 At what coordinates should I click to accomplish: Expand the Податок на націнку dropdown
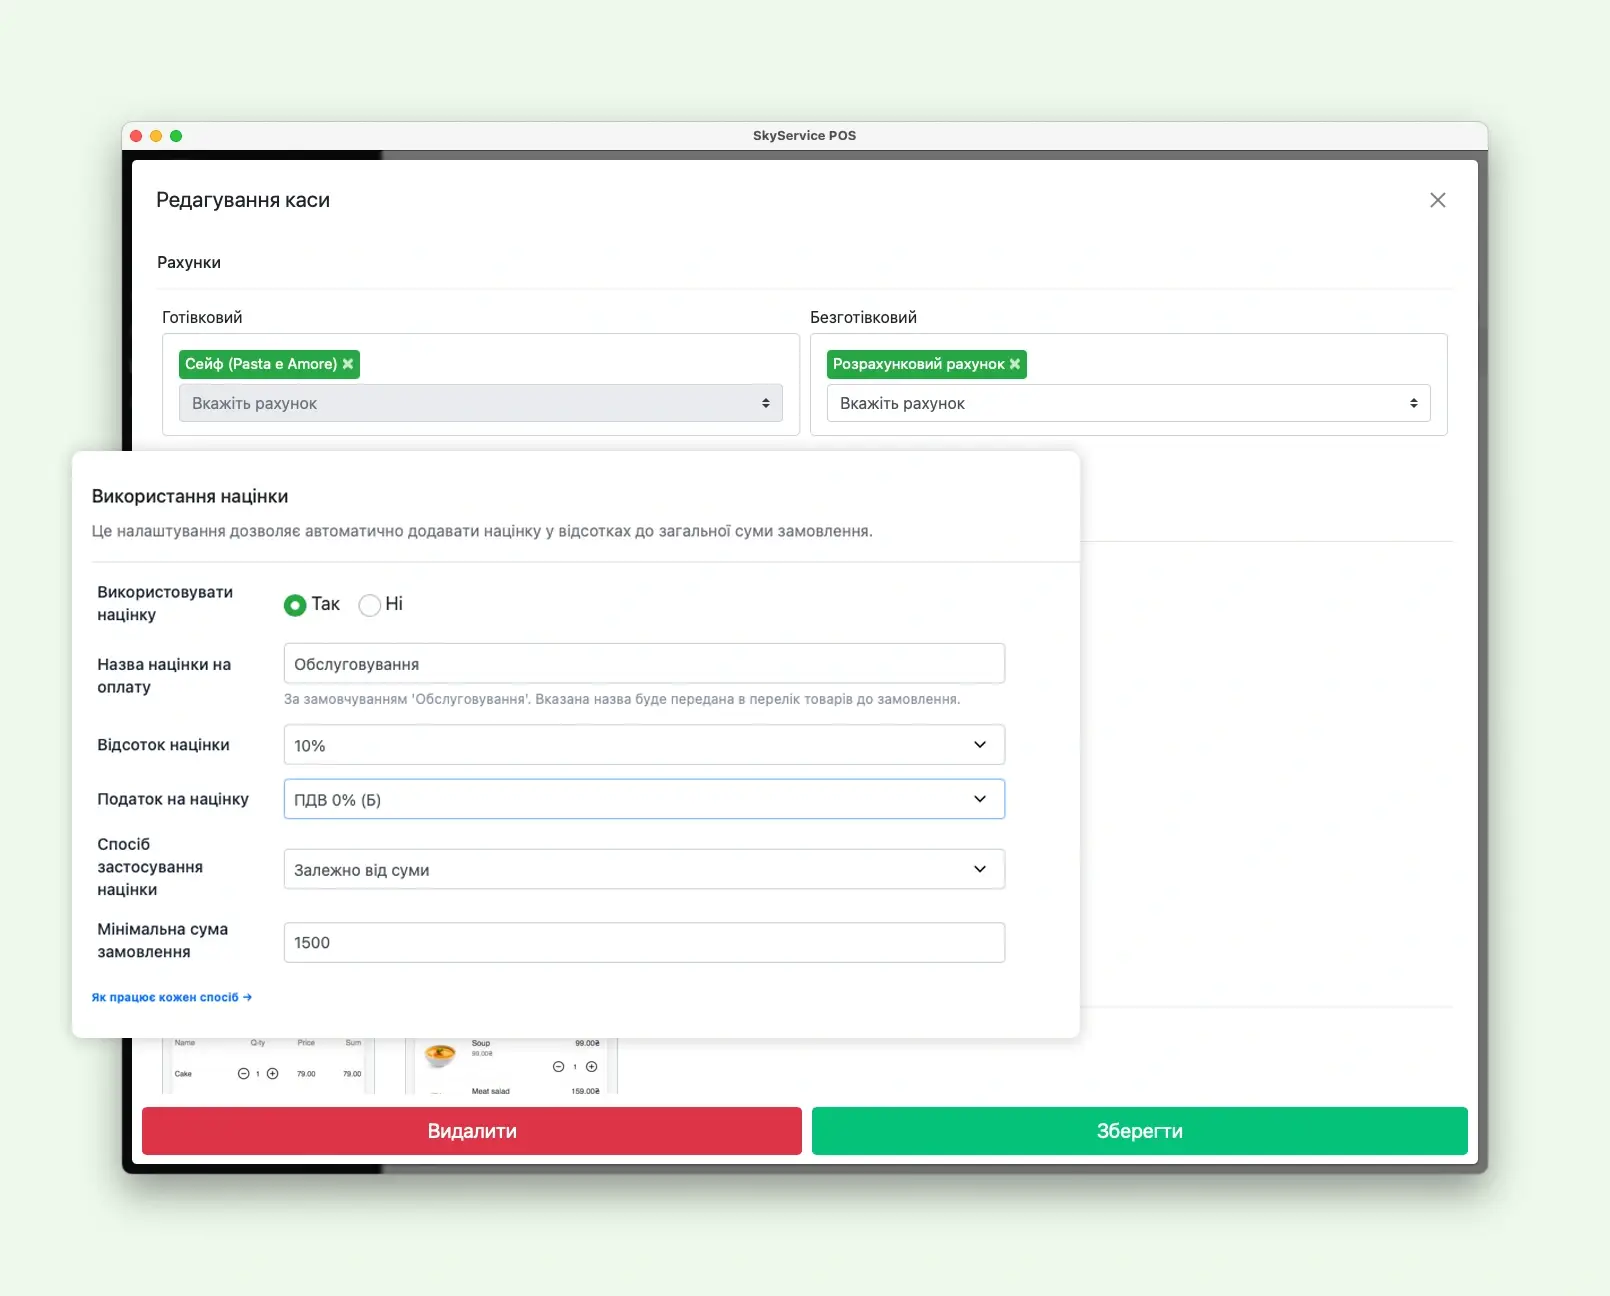pos(644,799)
